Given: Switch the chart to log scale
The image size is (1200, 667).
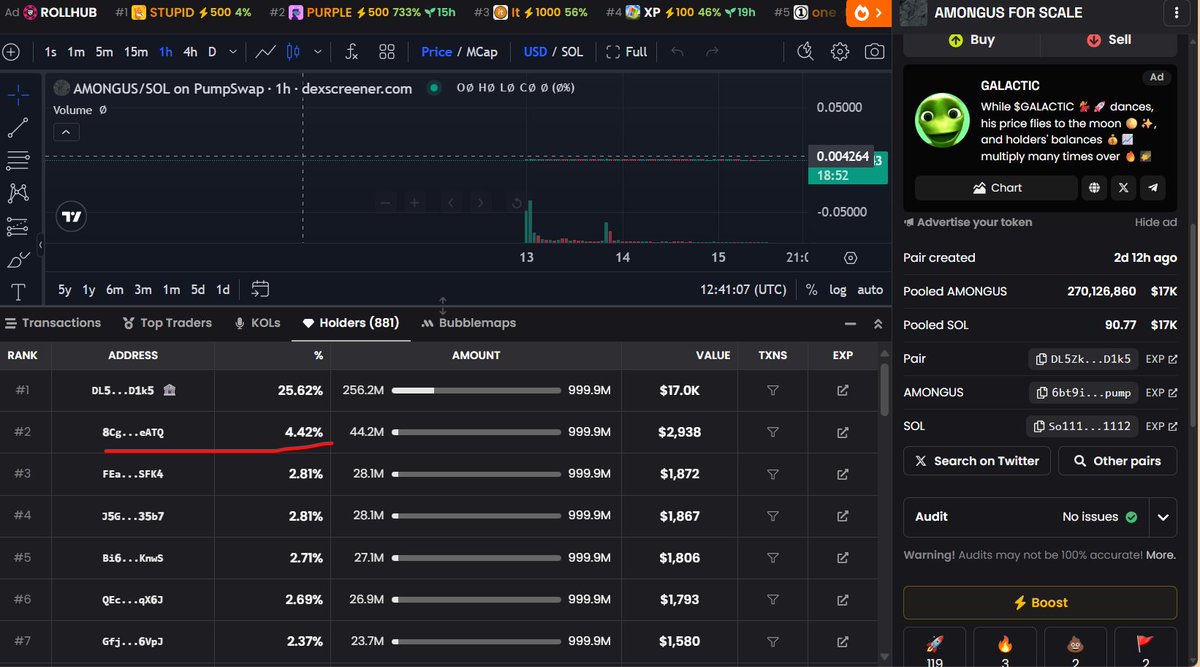Looking at the screenshot, I should [x=838, y=289].
